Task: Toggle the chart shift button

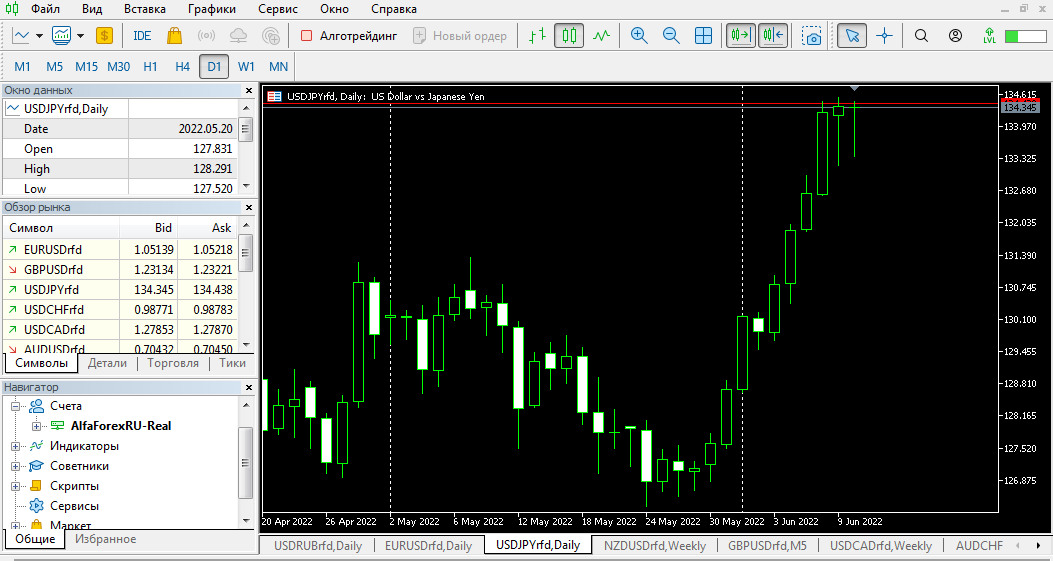Action: [773, 36]
